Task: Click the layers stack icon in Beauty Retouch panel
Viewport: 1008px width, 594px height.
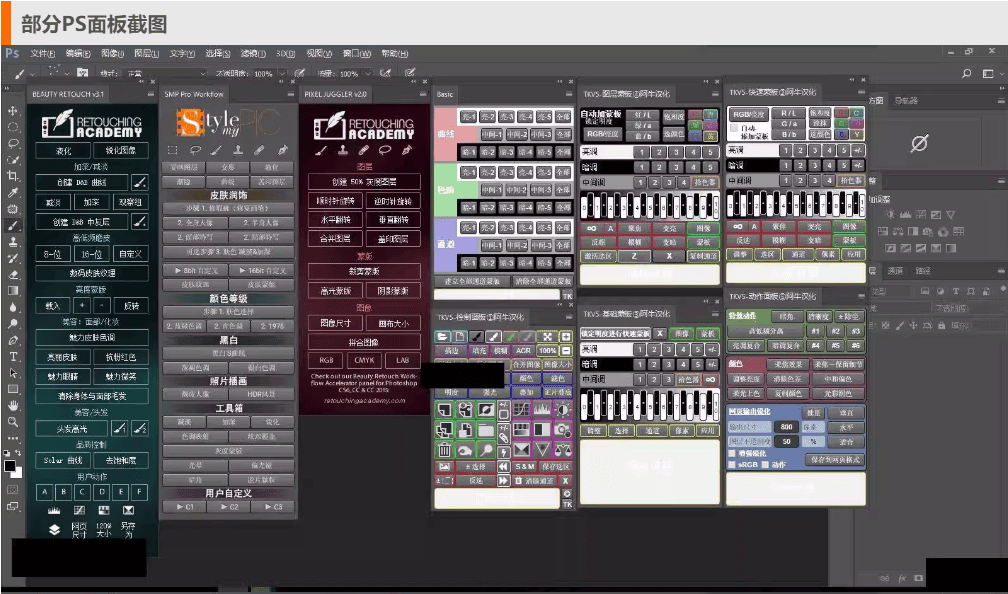Action: pos(55,529)
